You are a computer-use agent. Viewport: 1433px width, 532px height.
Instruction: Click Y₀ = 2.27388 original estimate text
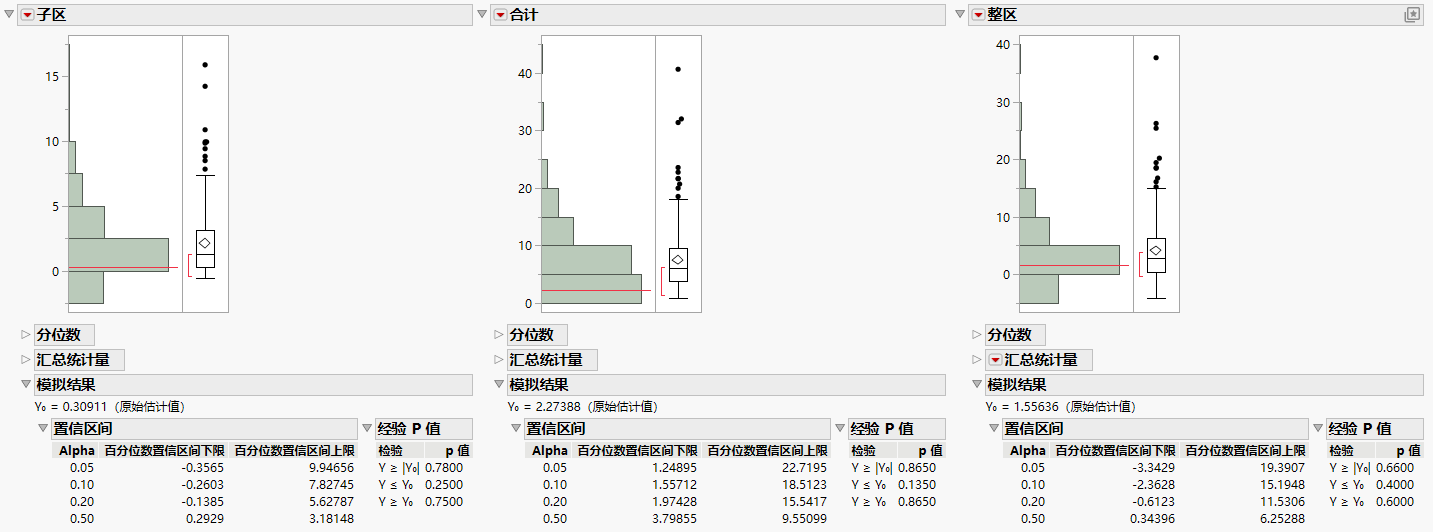[582, 407]
